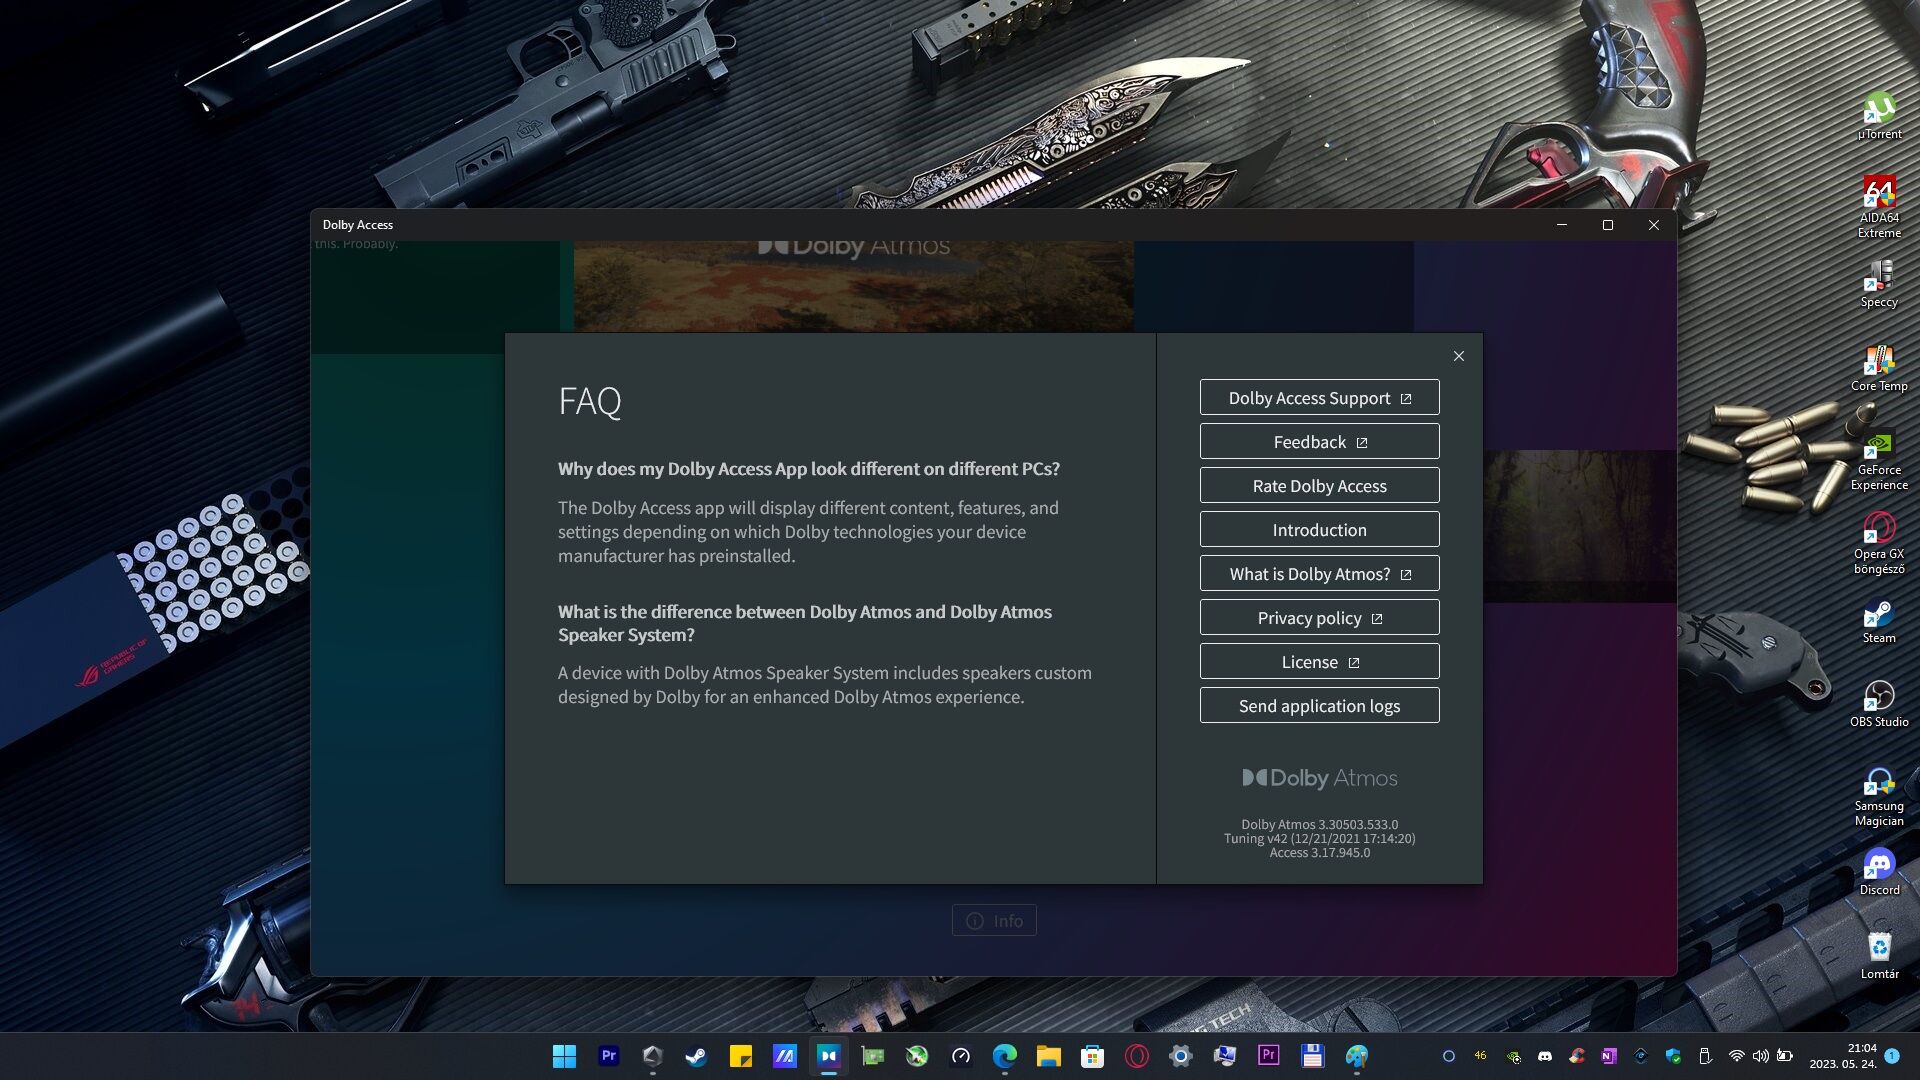Screen dimensions: 1920x1080
Task: Close the FAQ dialog
Action: [x=1459, y=356]
